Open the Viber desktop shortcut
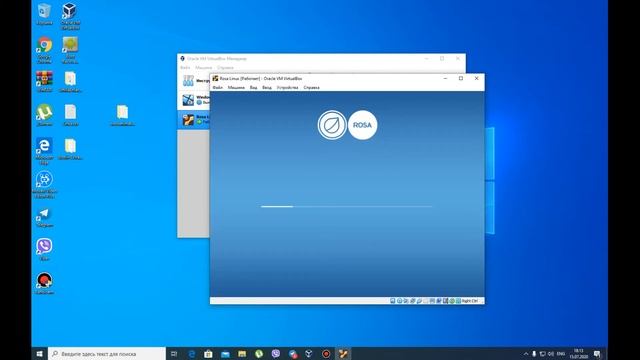This screenshot has width=640, height=360. (44, 249)
